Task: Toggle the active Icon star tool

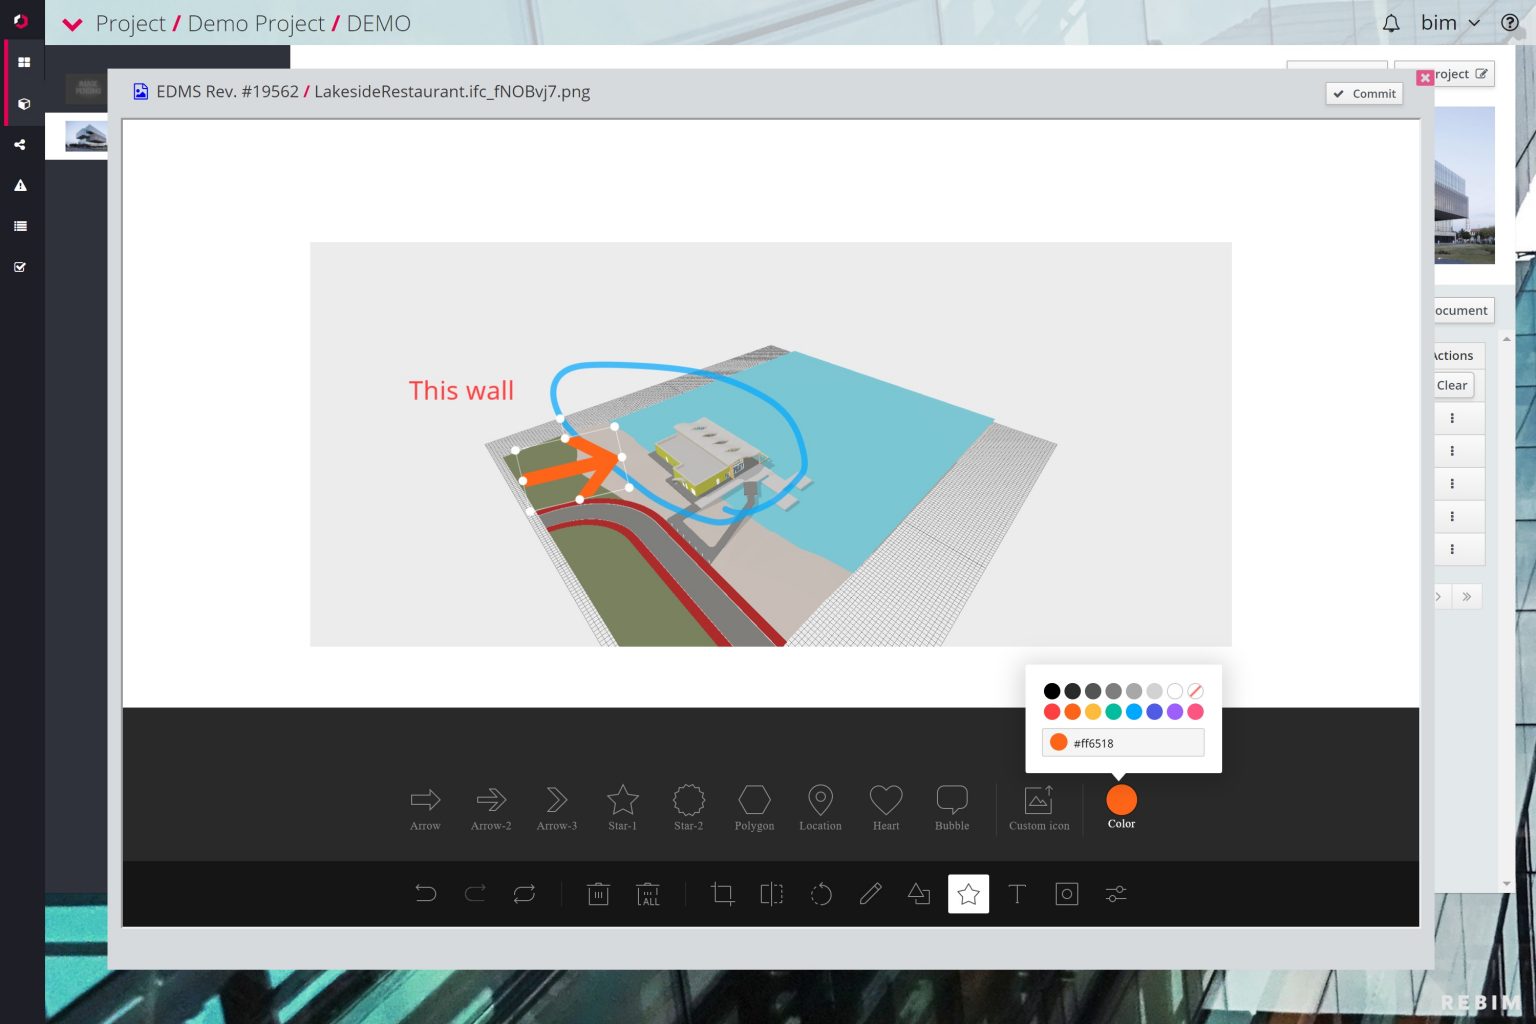Action: coord(968,894)
